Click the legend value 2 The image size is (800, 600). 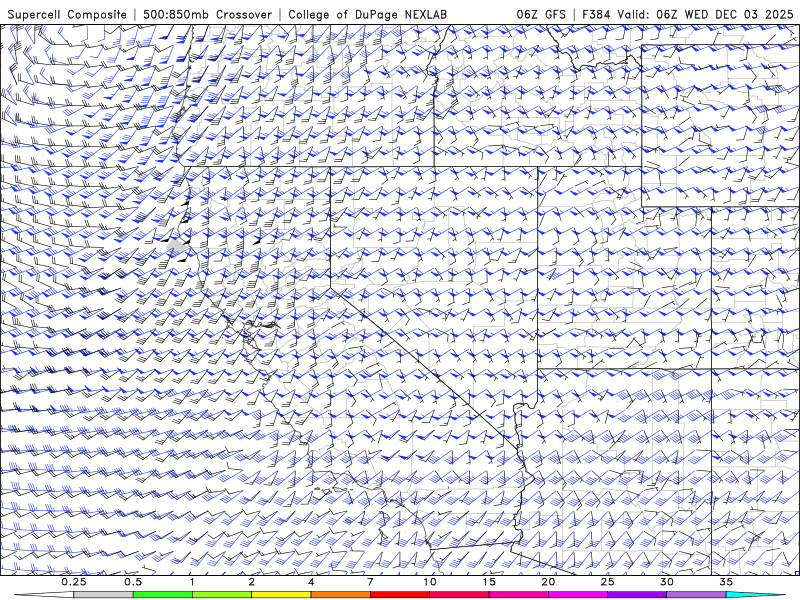[x=252, y=582]
